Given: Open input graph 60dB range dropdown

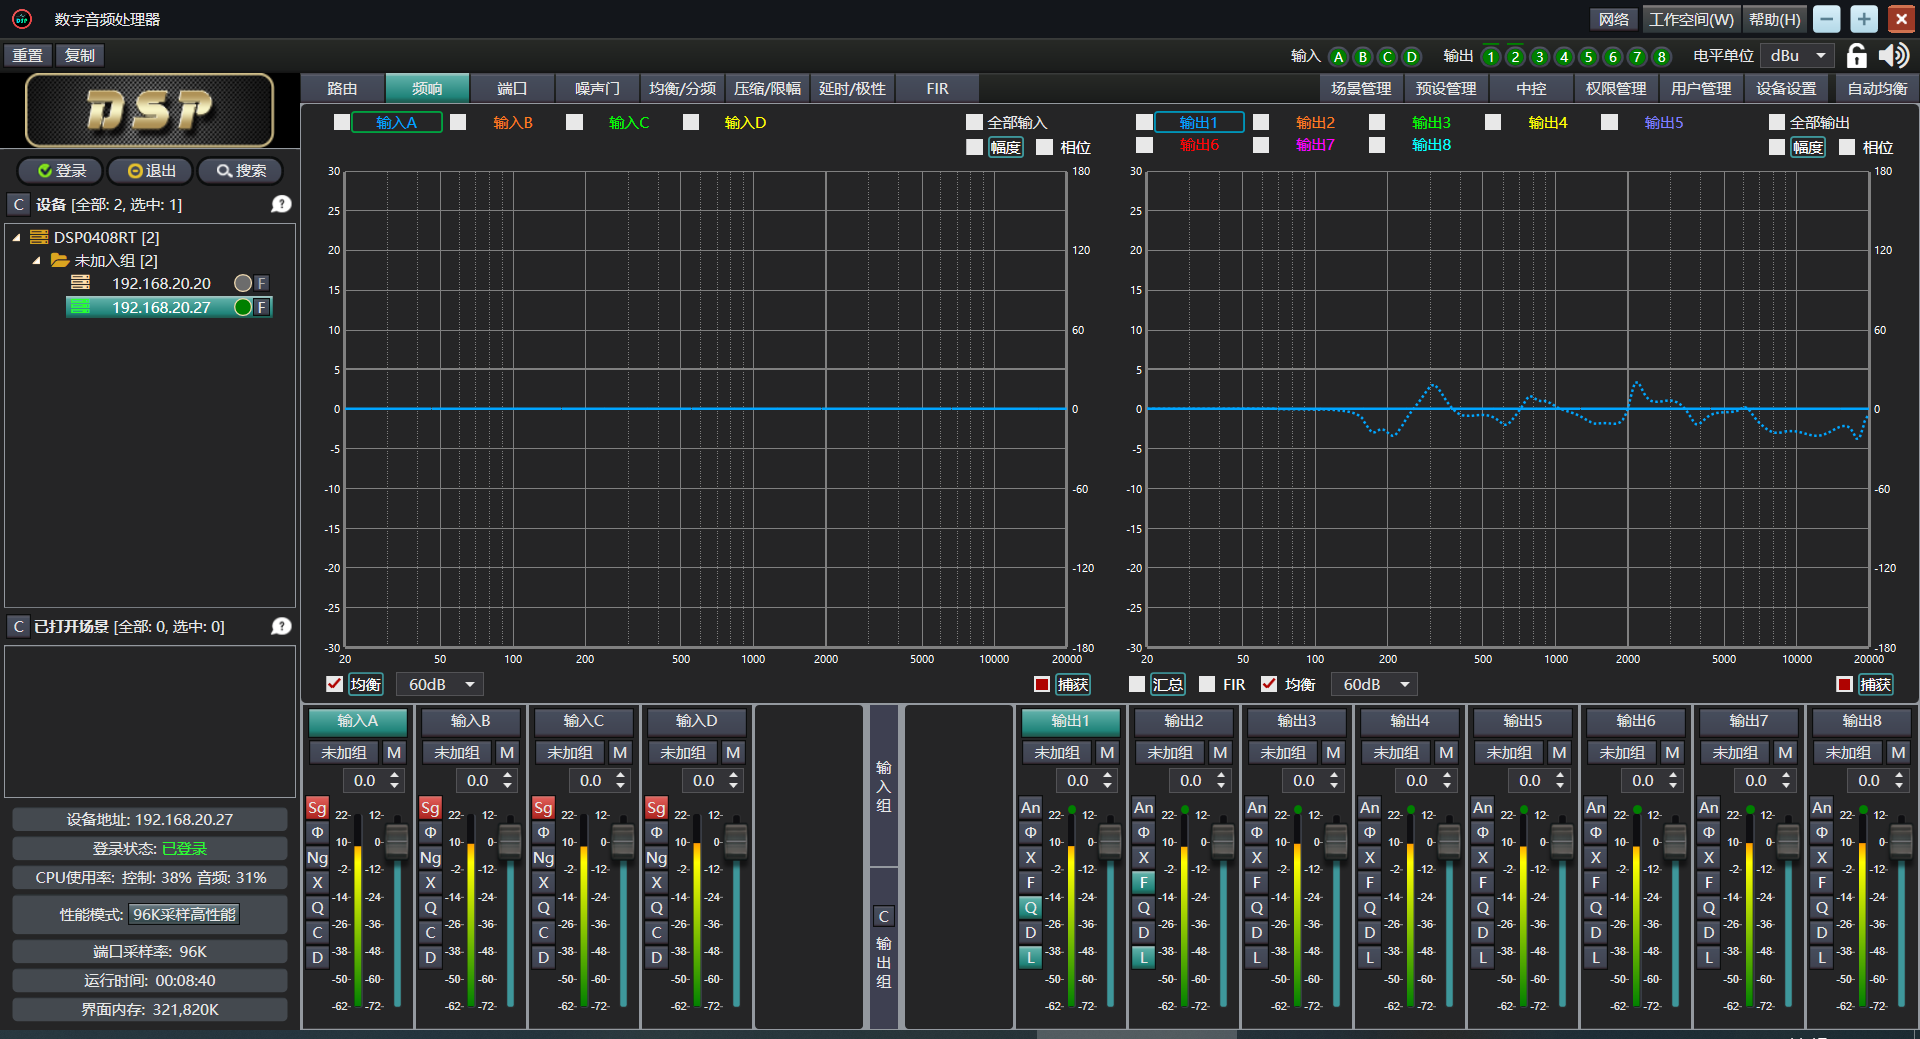Looking at the screenshot, I should tap(440, 684).
